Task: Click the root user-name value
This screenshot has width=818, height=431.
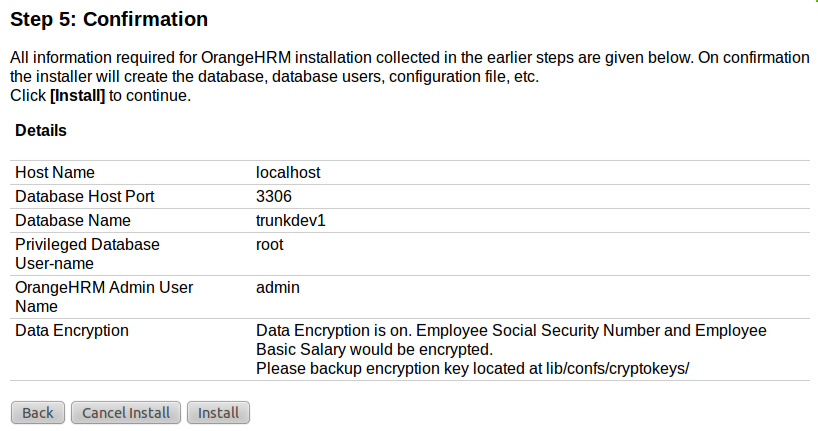Action: click(270, 244)
